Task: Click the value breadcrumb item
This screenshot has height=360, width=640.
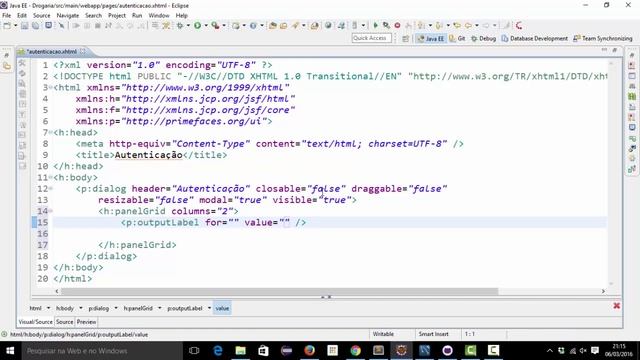Action: (x=222, y=308)
